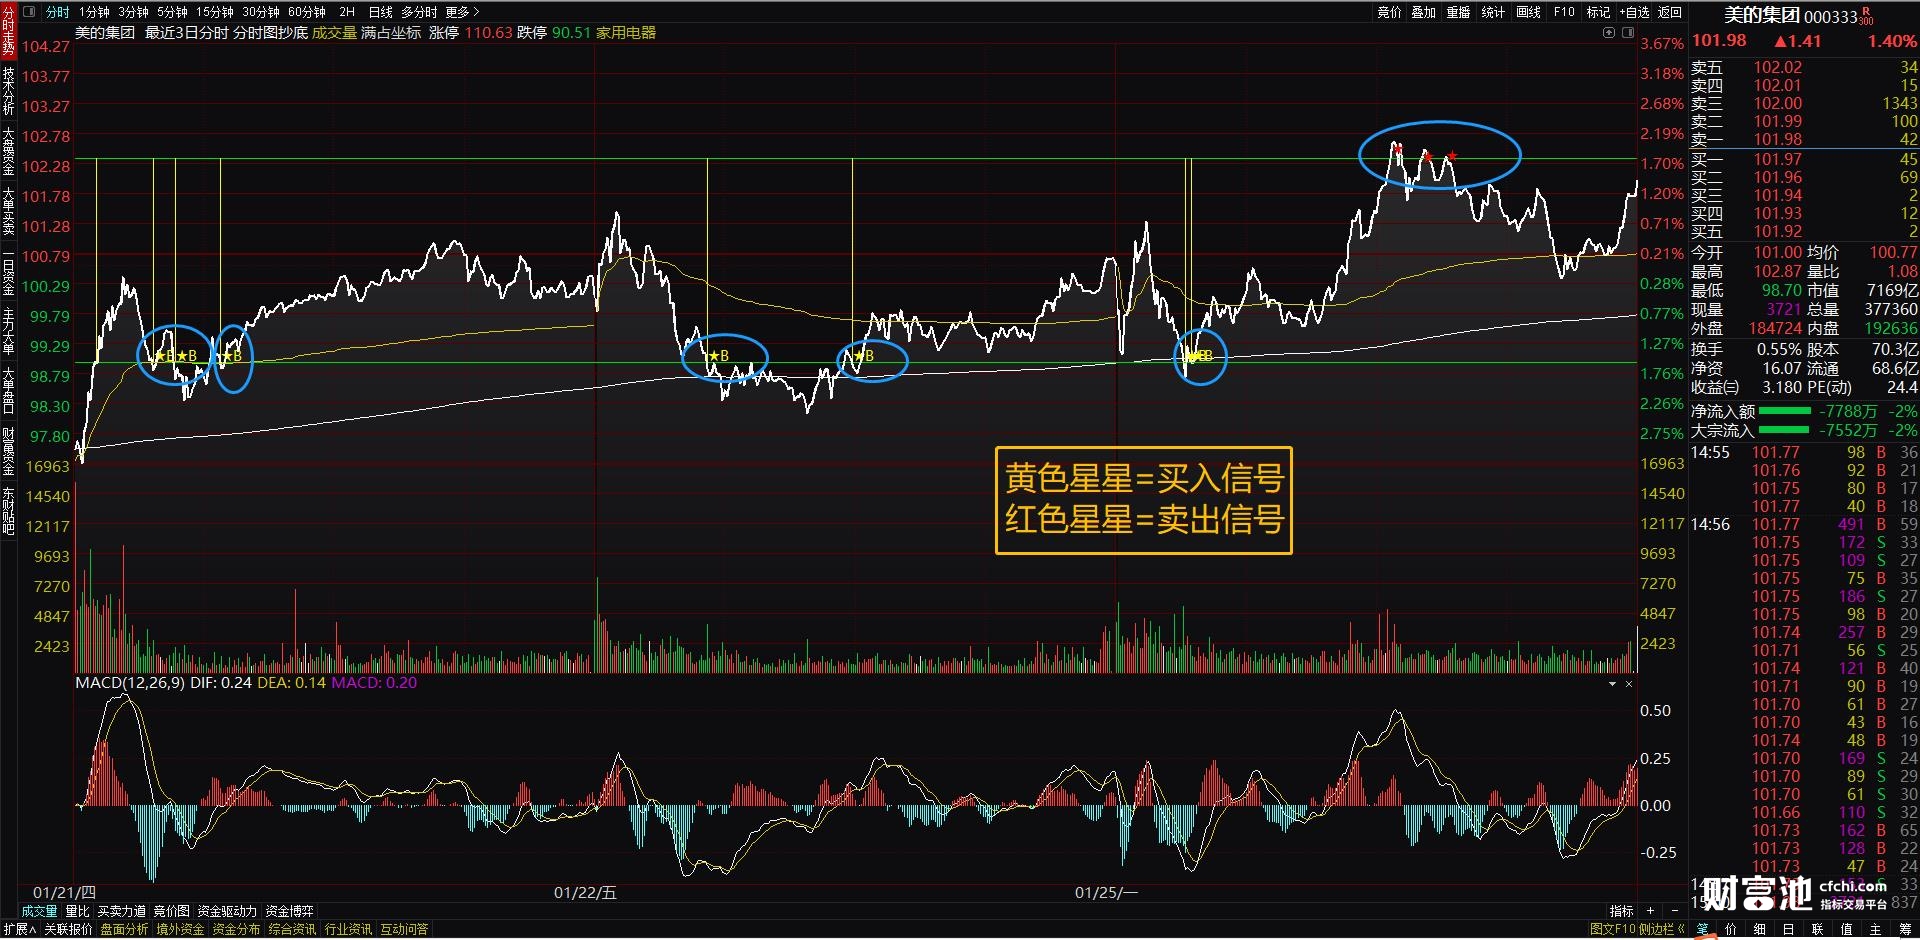Activate the 画线 drawing tool
Image resolution: width=1920 pixels, height=940 pixels.
coord(1528,12)
